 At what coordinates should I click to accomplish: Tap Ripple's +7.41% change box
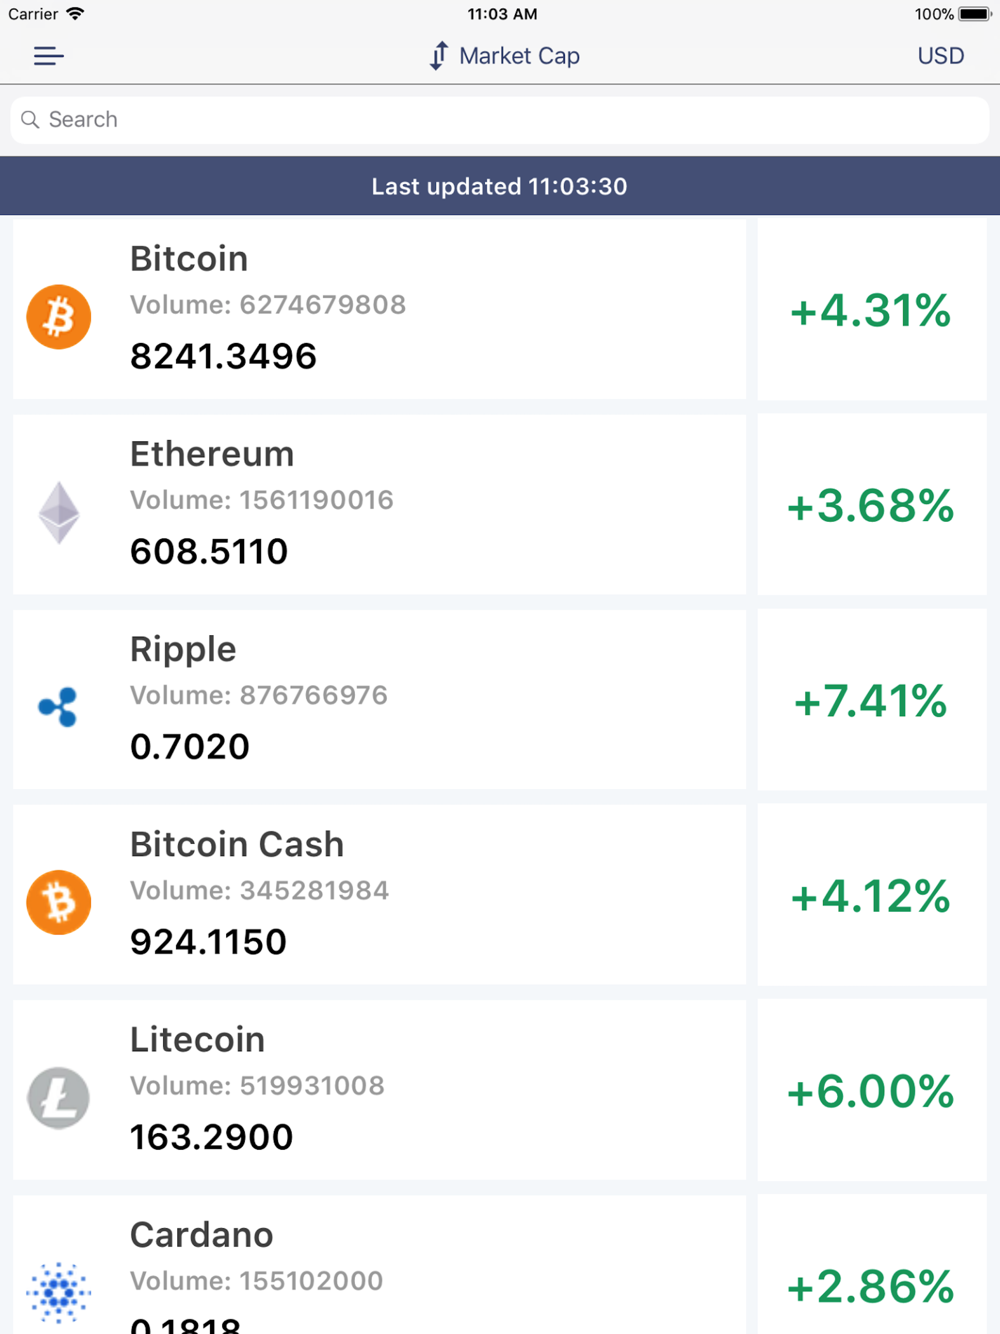[x=872, y=700]
